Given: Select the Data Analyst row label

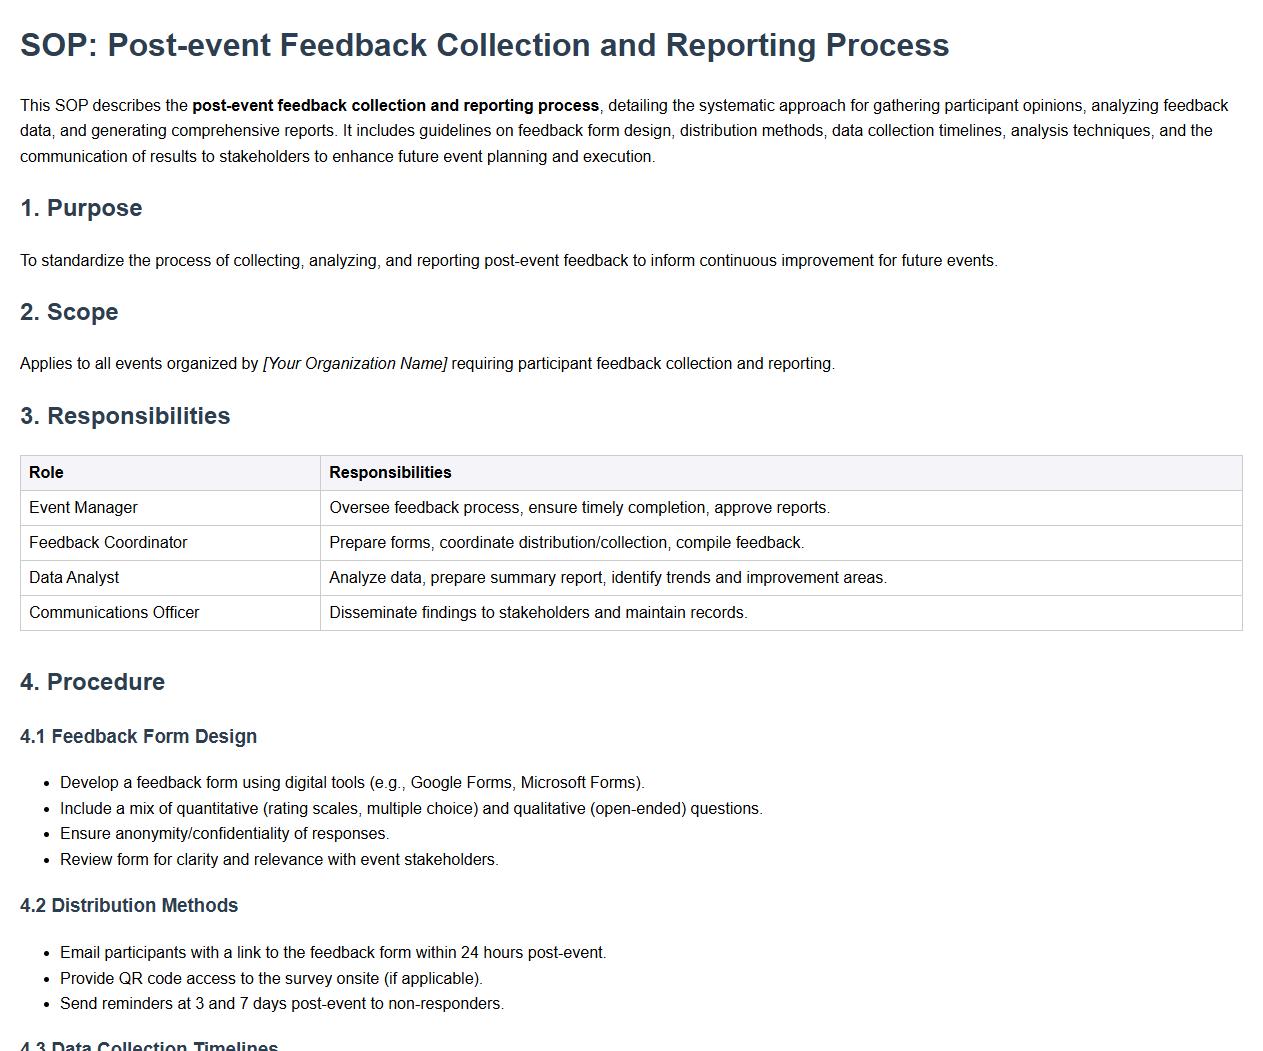Looking at the screenshot, I should (x=74, y=578).
